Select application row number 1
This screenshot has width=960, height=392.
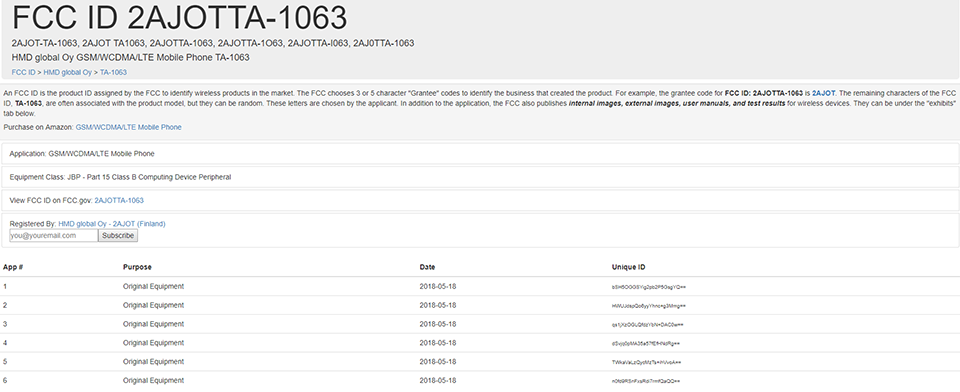point(480,287)
